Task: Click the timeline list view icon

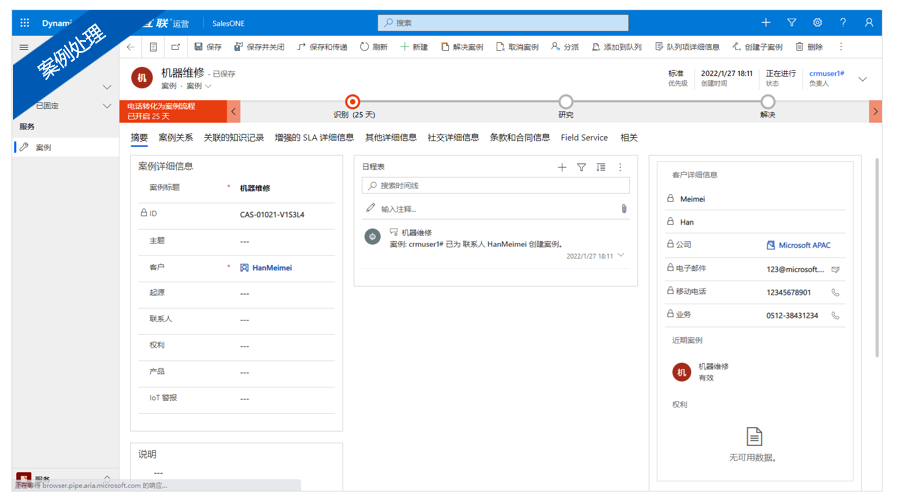Action: [x=601, y=167]
